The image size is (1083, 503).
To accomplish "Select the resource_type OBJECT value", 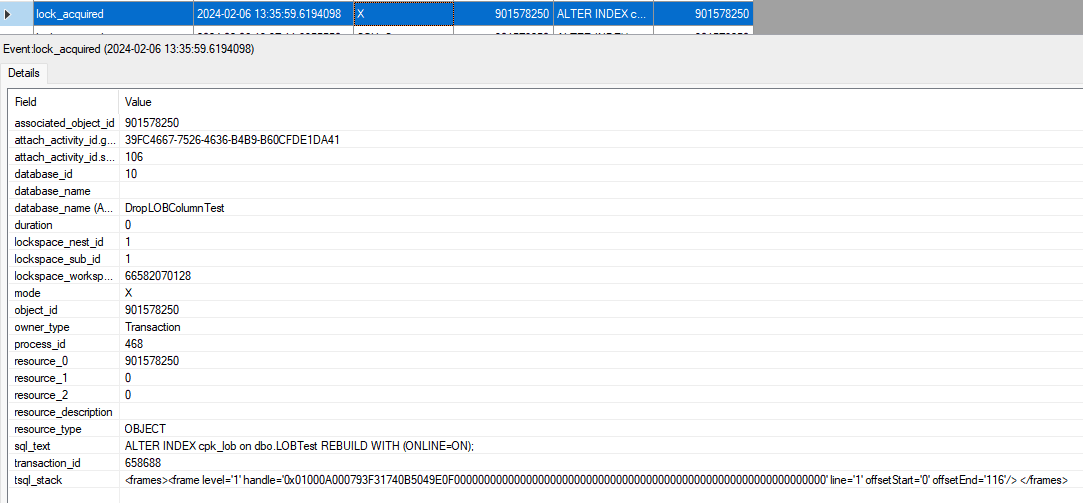I will coord(146,429).
